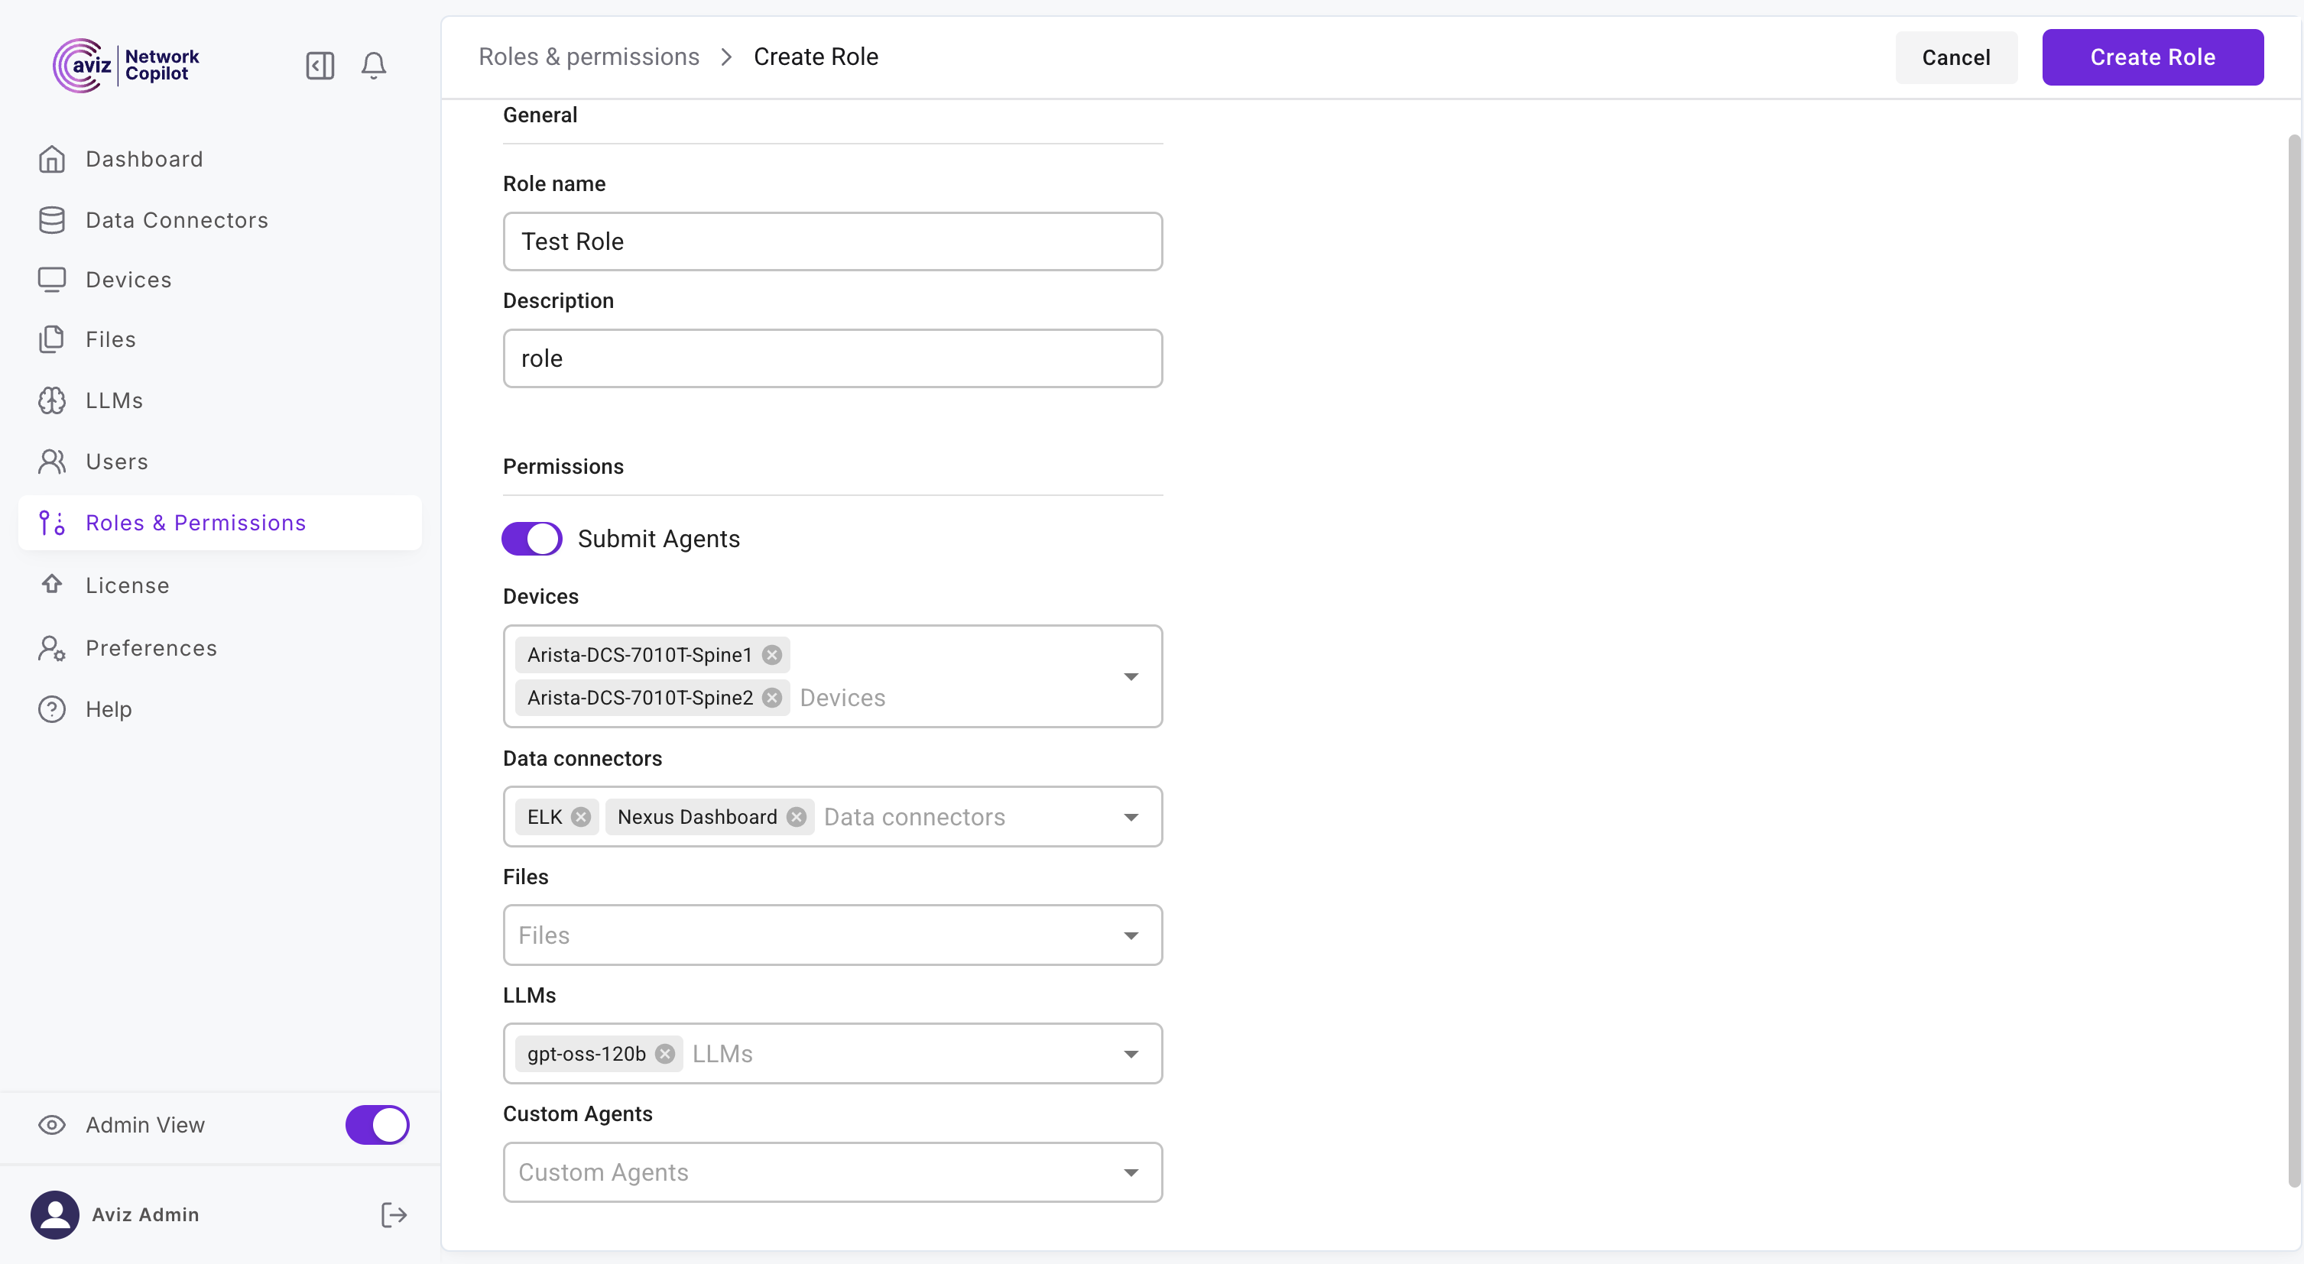Image resolution: width=2304 pixels, height=1264 pixels.
Task: Expand the LLMs permissions dropdown arrow
Action: coord(1131,1054)
